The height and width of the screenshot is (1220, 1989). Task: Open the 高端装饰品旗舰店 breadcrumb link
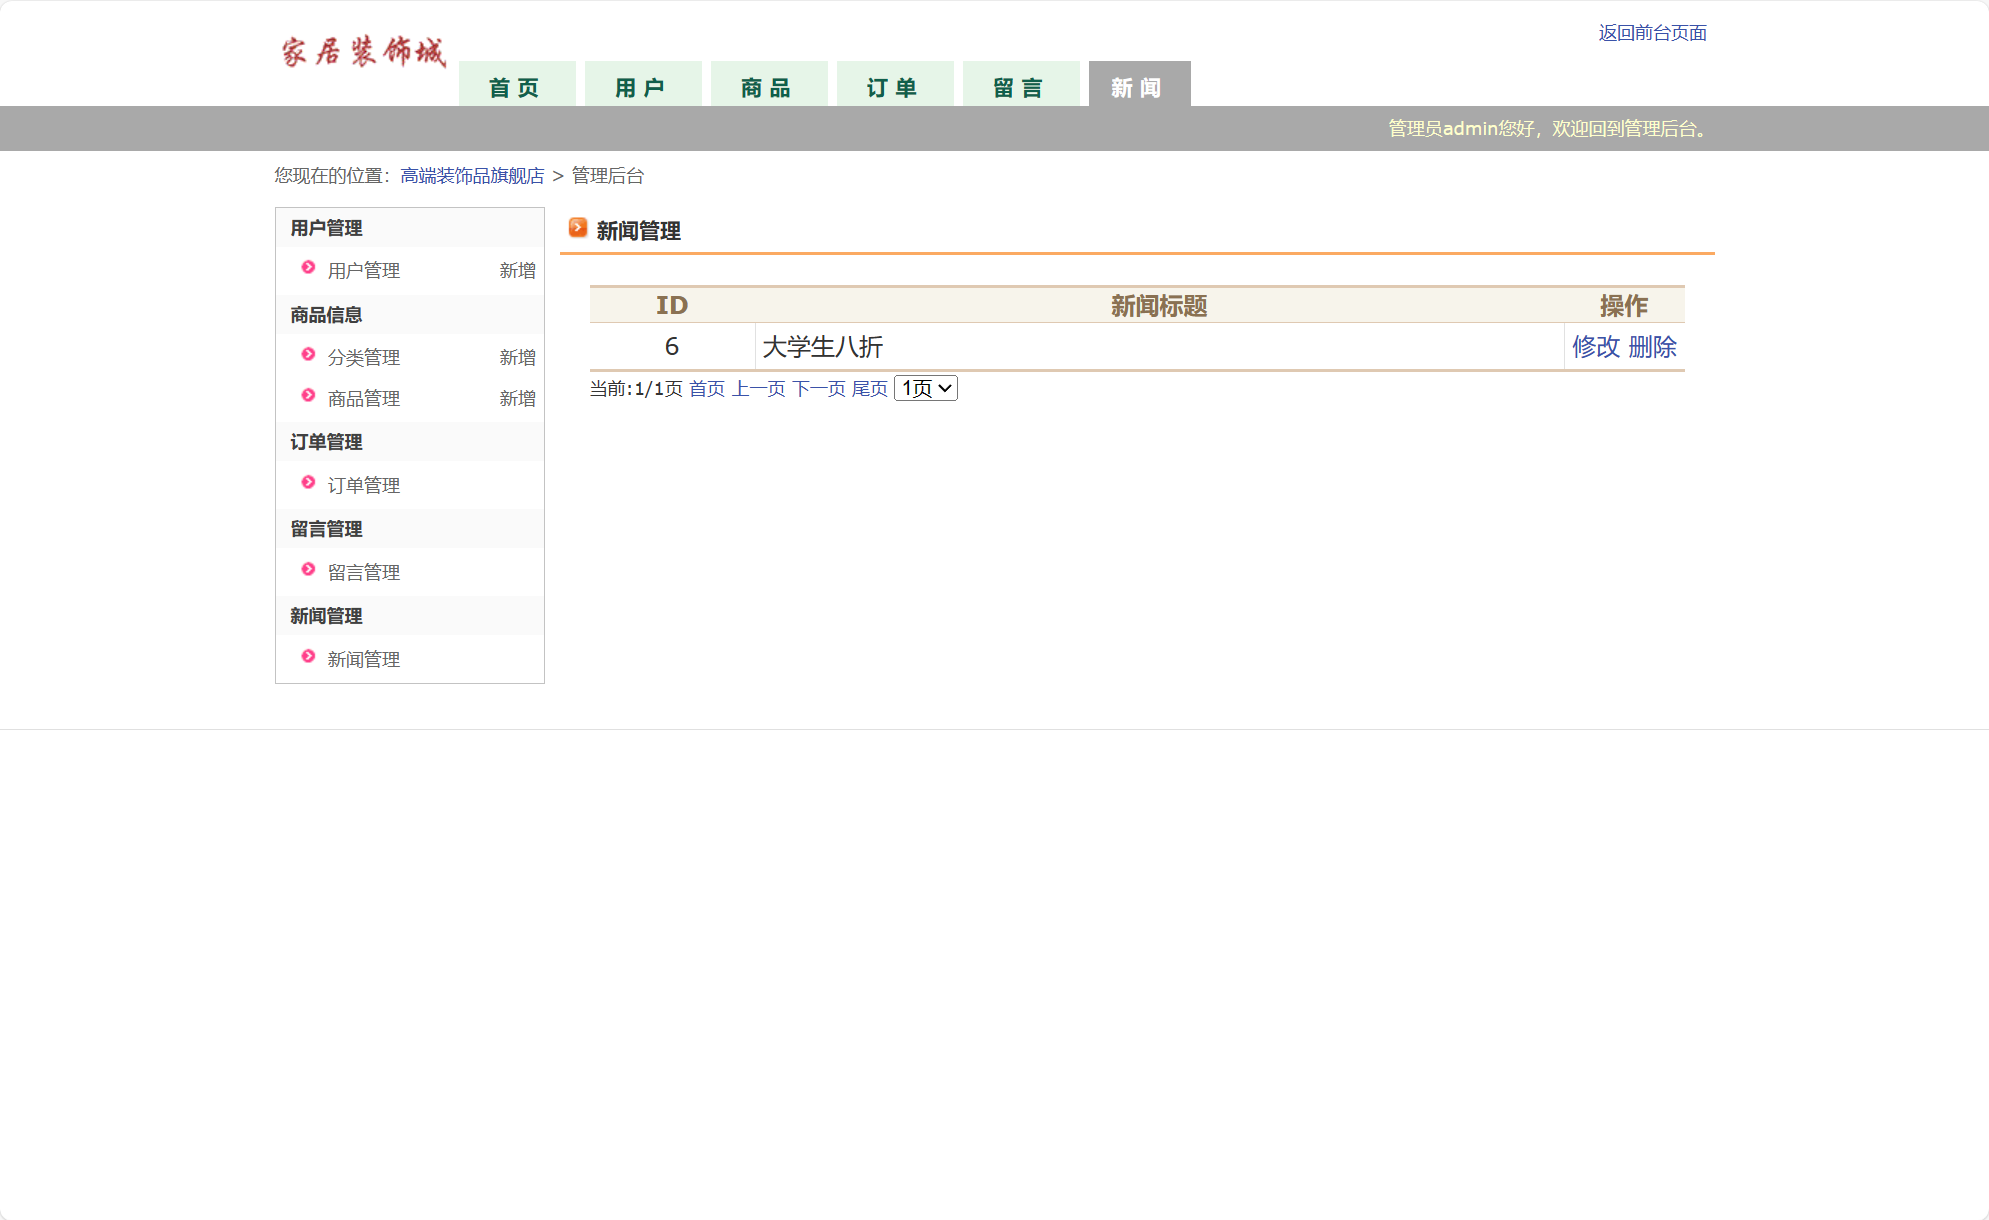click(x=472, y=176)
